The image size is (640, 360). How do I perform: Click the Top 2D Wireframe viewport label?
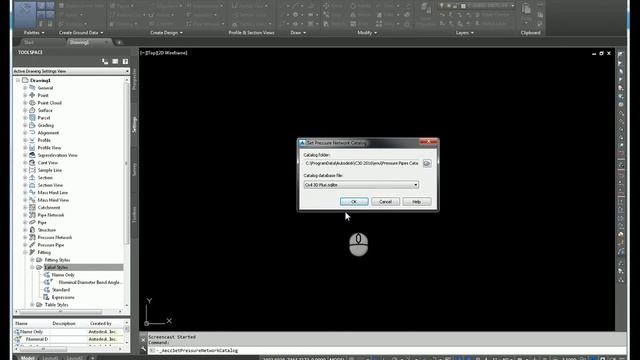point(164,53)
